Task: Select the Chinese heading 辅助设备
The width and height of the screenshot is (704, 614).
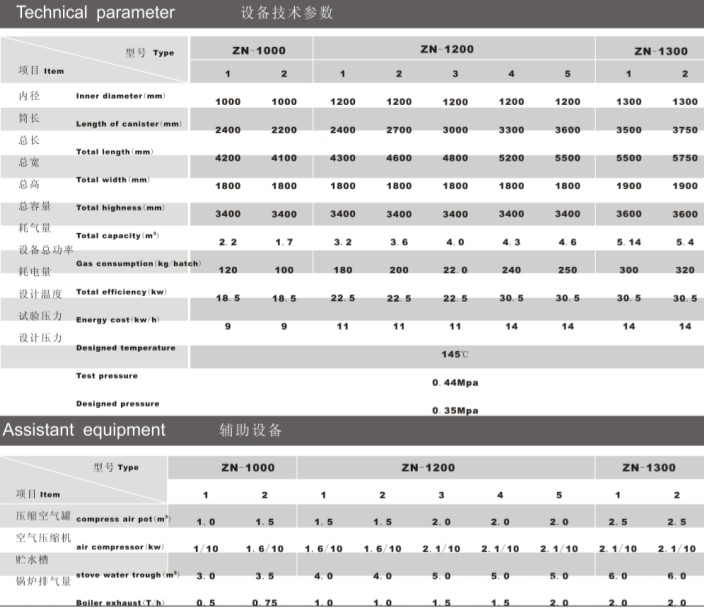Action: pyautogui.click(x=251, y=431)
